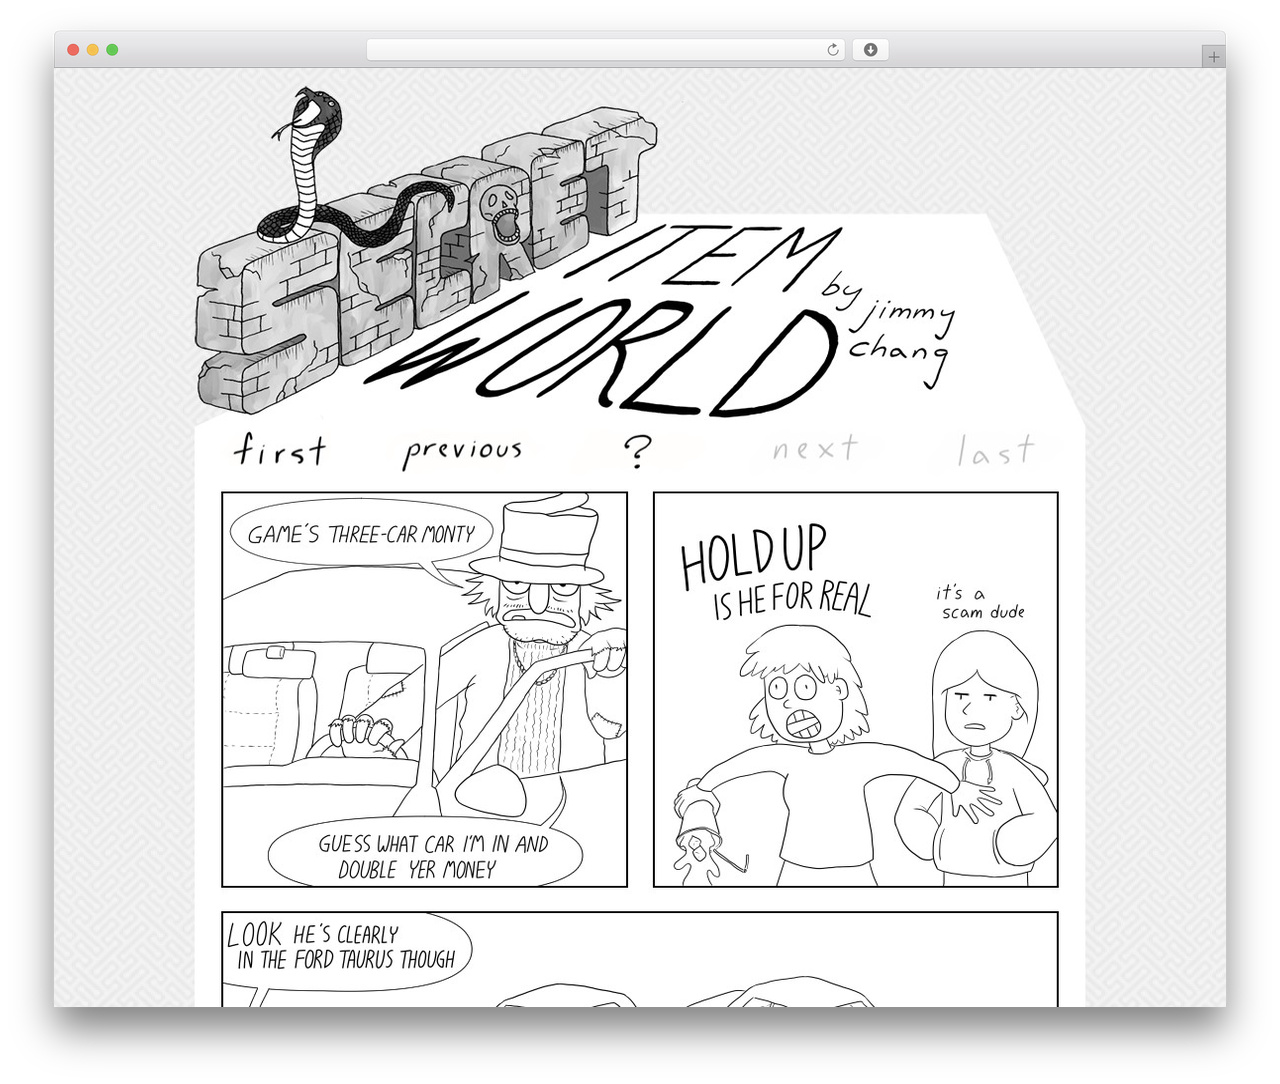Image resolution: width=1280 pixels, height=1084 pixels.
Task: Click the red close window button
Action: (x=73, y=49)
